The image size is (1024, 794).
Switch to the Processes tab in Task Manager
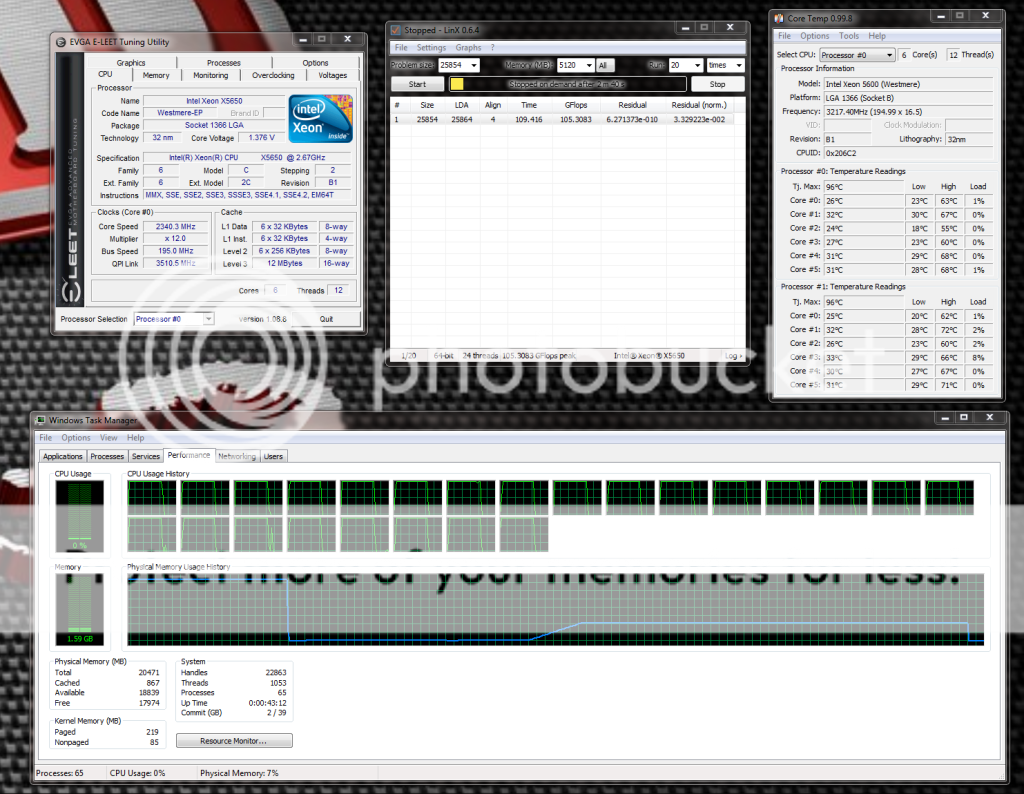[107, 456]
